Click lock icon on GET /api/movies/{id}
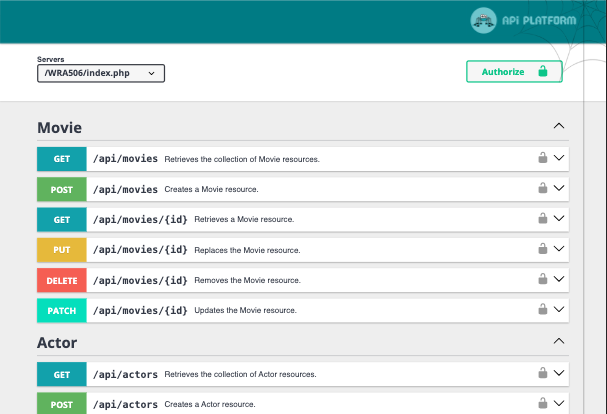The image size is (607, 414). coord(542,219)
